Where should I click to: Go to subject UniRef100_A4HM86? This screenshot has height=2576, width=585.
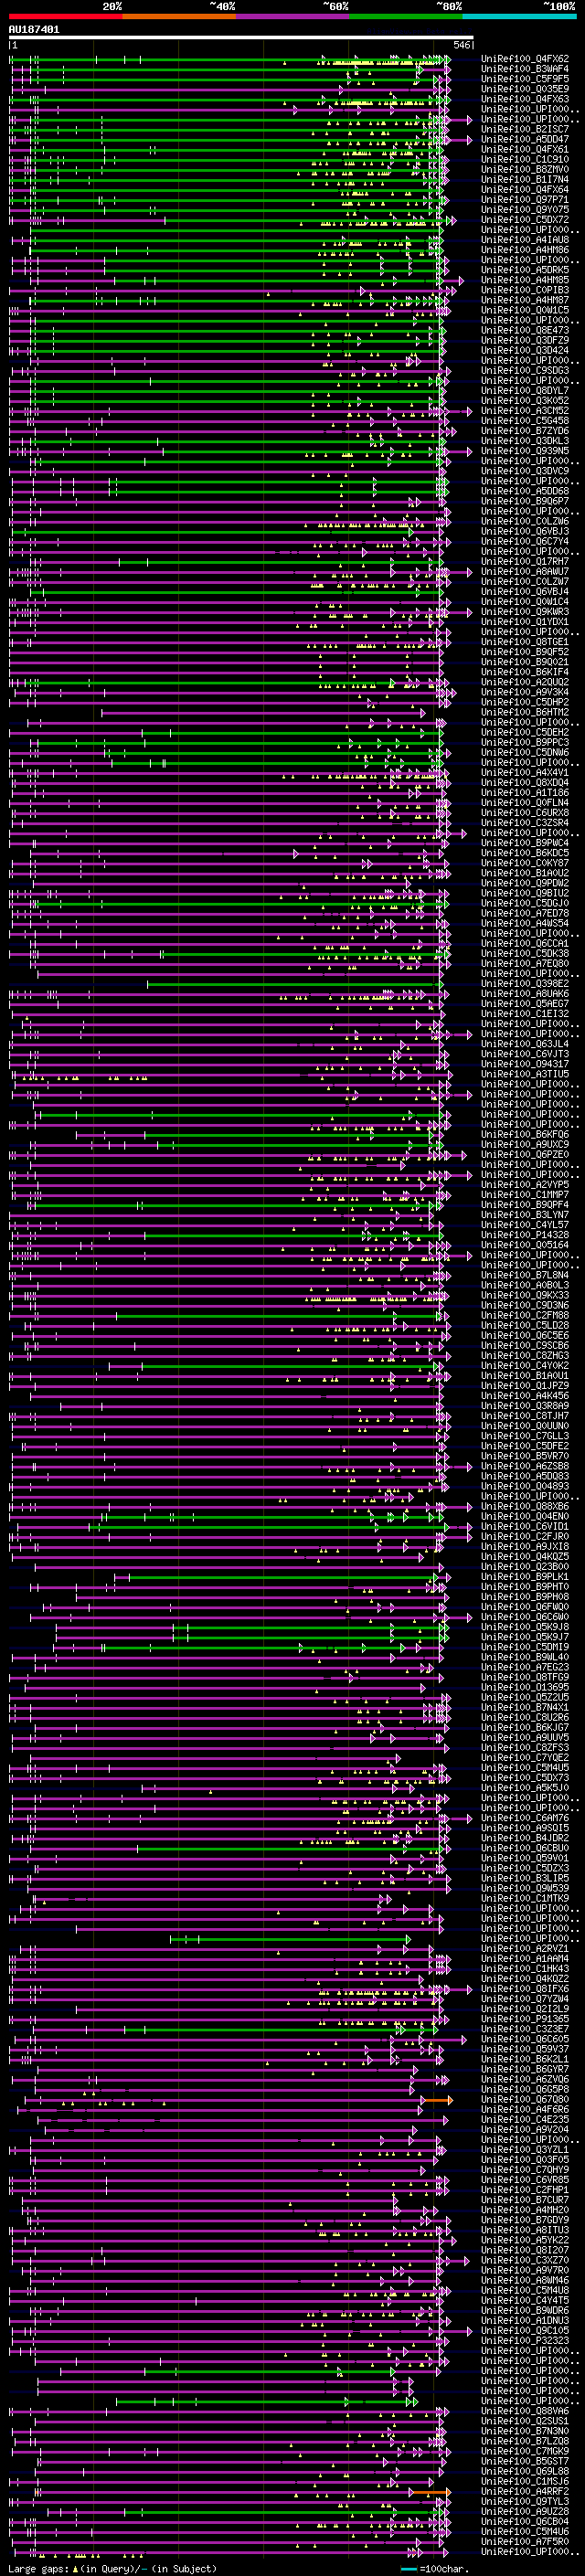525,250
